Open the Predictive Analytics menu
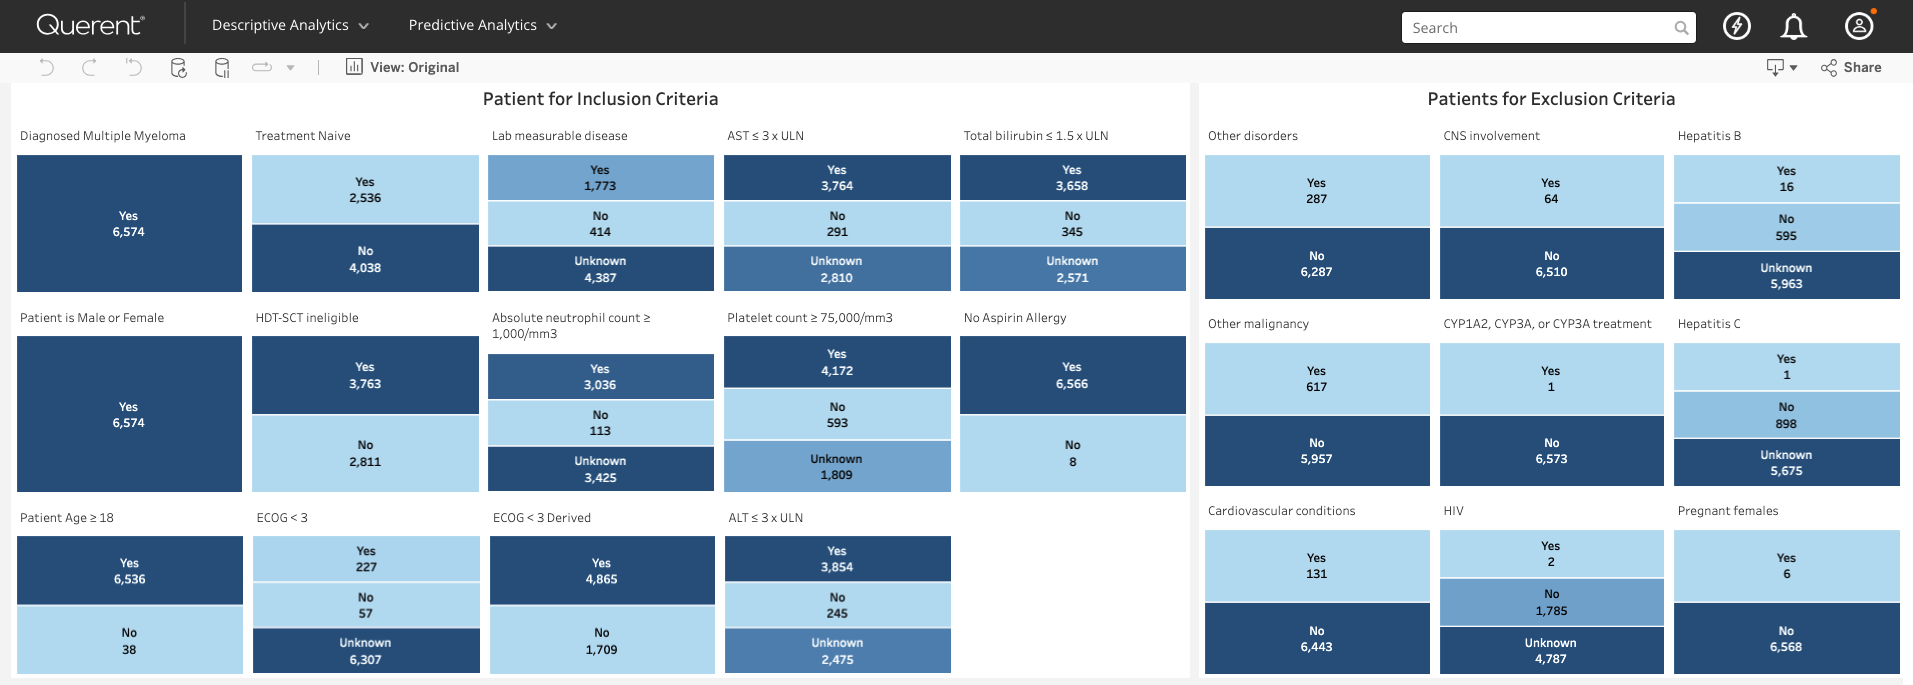This screenshot has width=1913, height=685. [483, 25]
